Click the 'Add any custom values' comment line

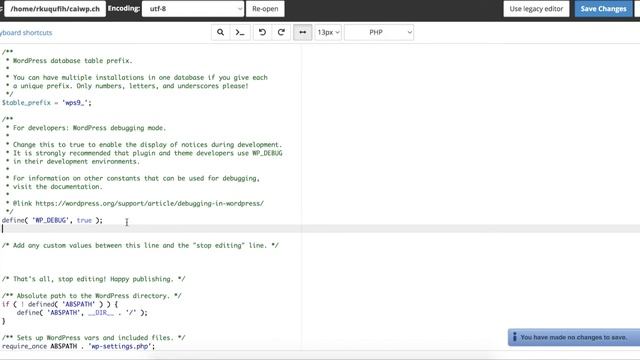(x=140, y=245)
